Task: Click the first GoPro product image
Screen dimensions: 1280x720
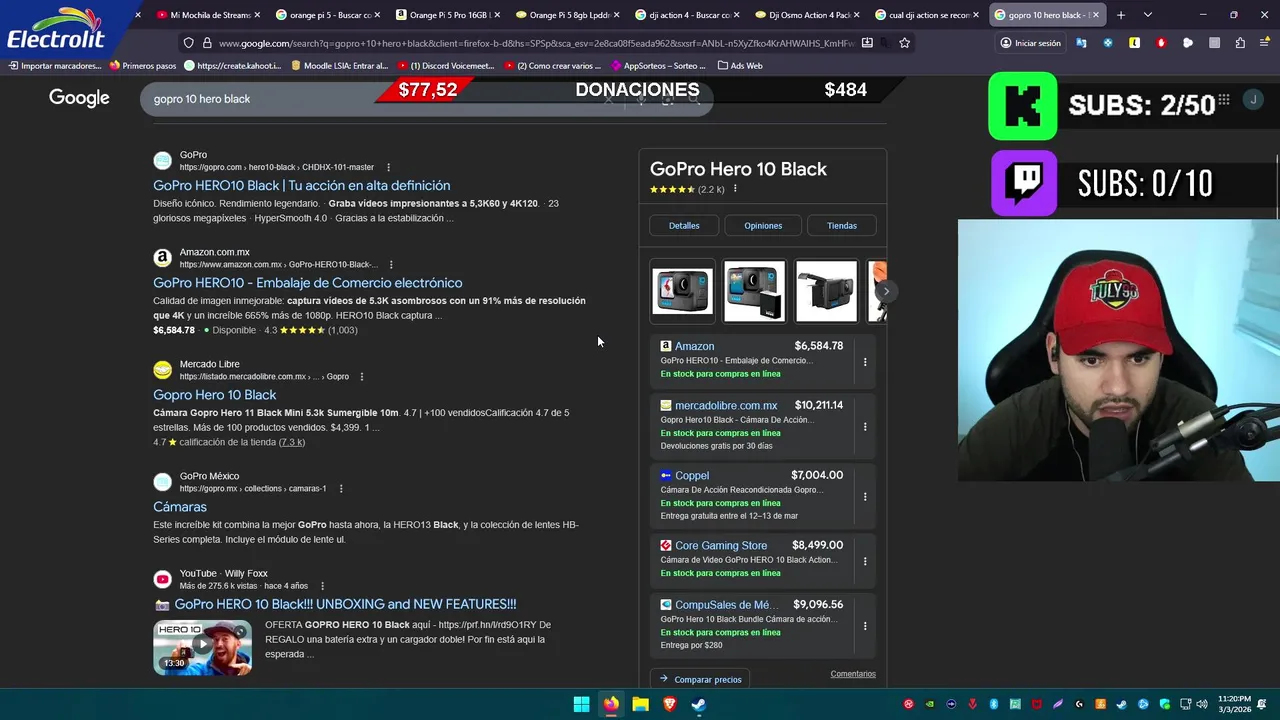Action: (x=682, y=291)
